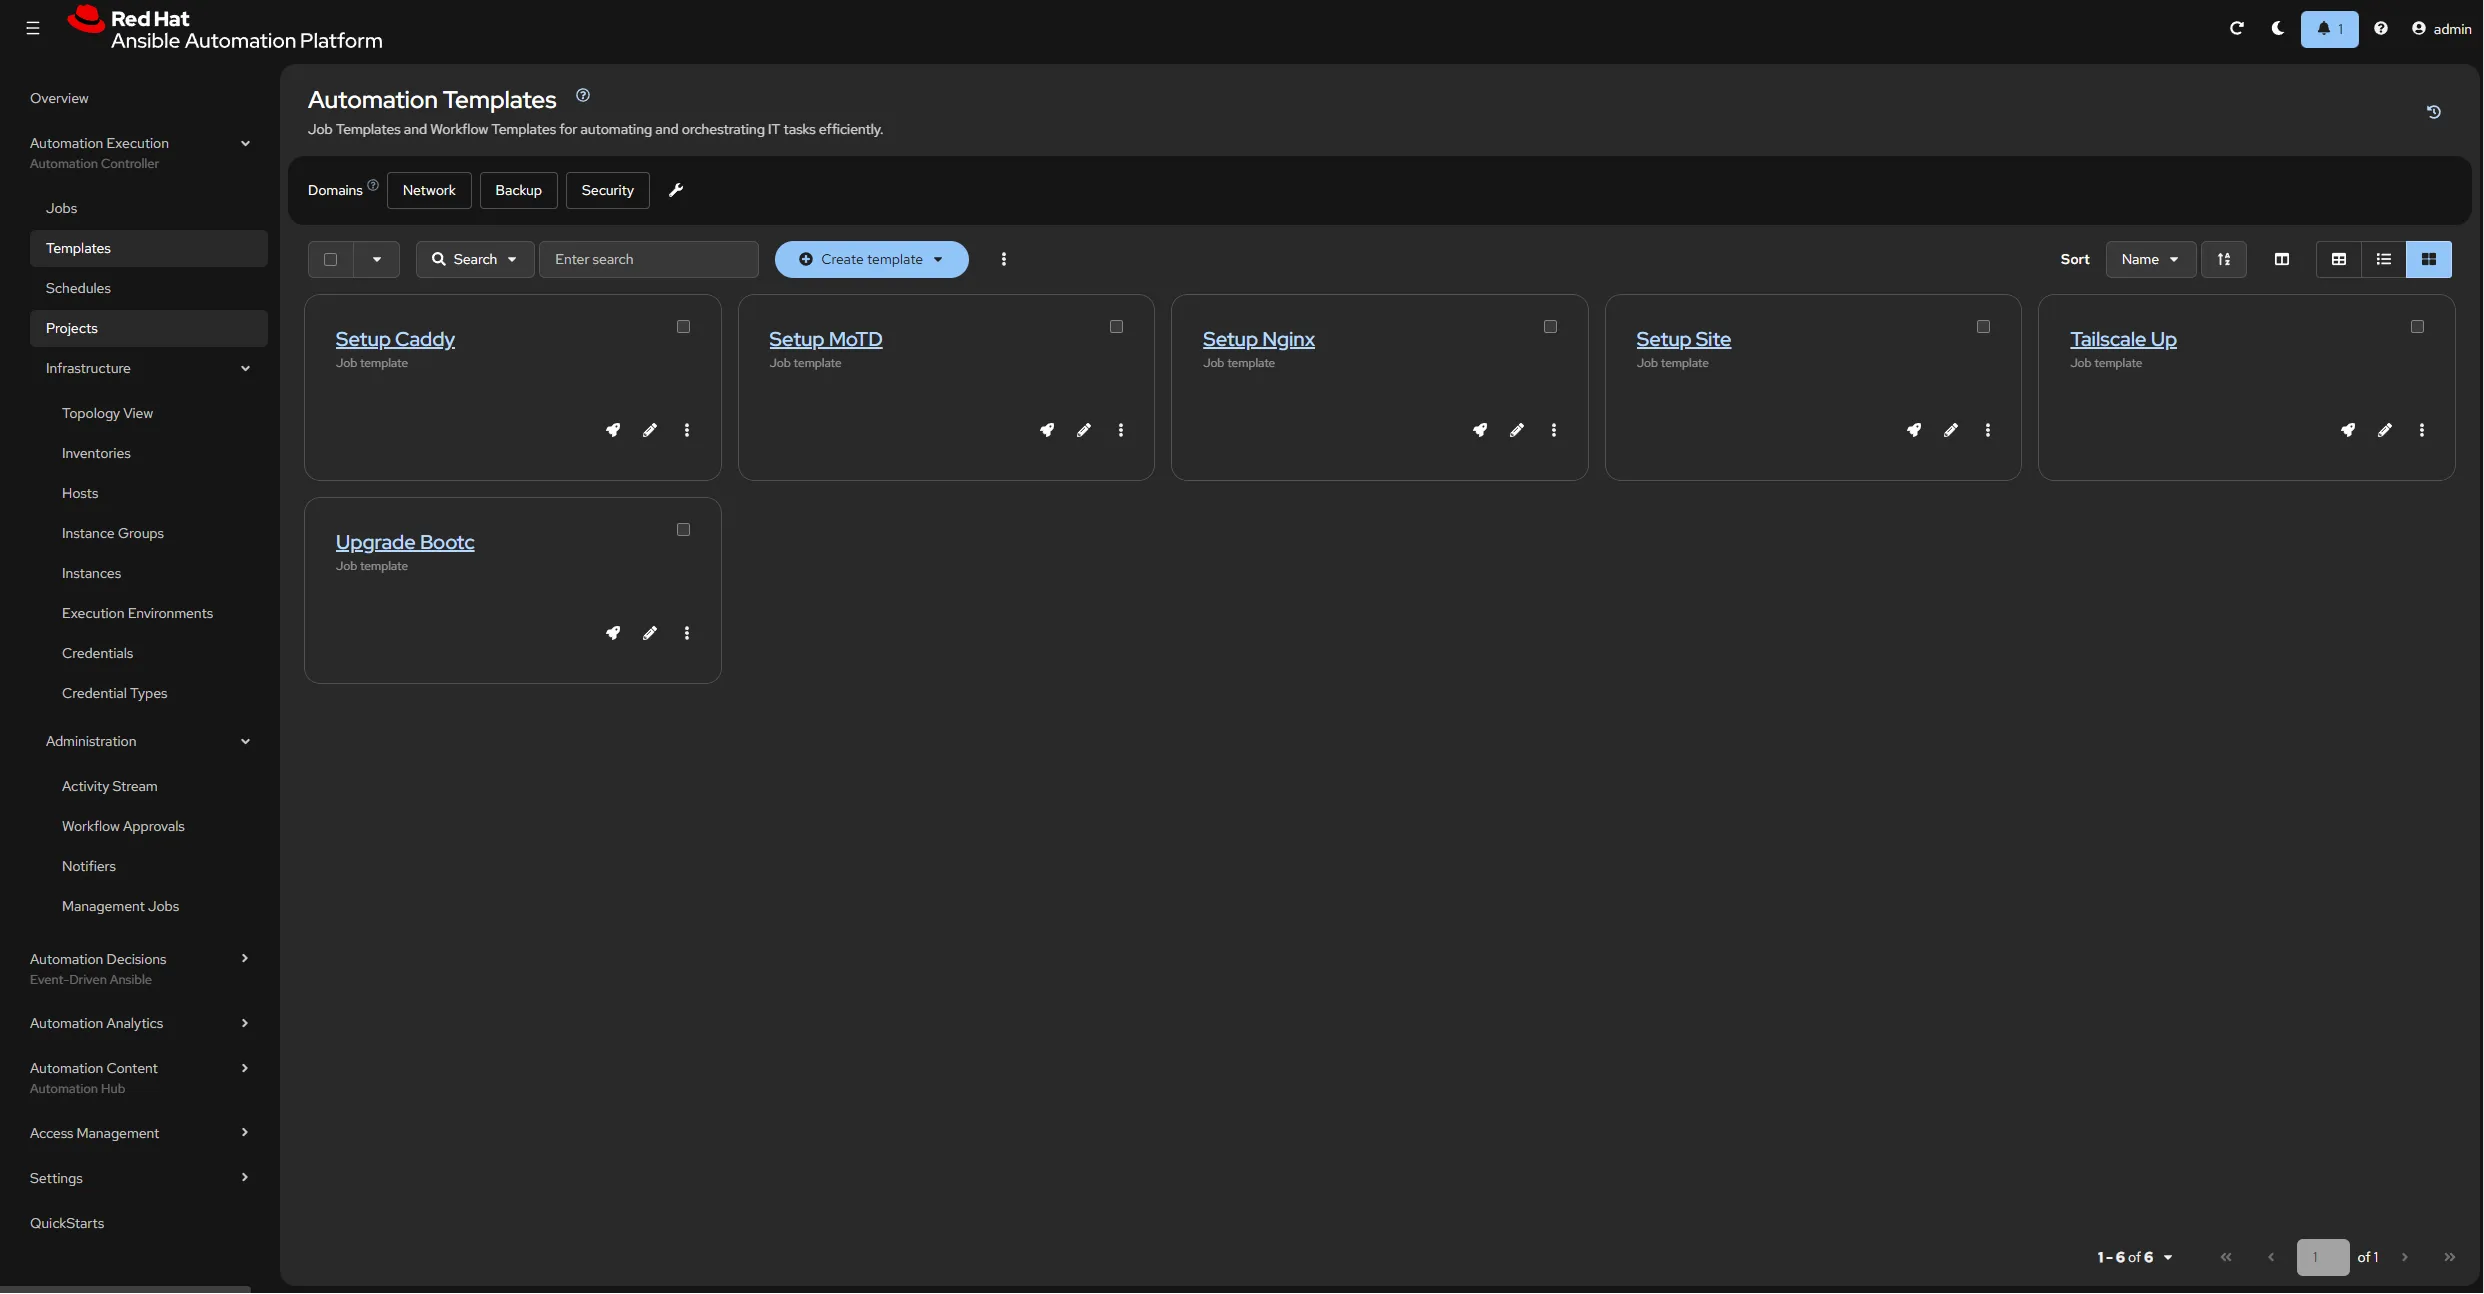Launch the Tailscale Up template
Screen dimensions: 2484x1294
pyautogui.click(x=2348, y=430)
